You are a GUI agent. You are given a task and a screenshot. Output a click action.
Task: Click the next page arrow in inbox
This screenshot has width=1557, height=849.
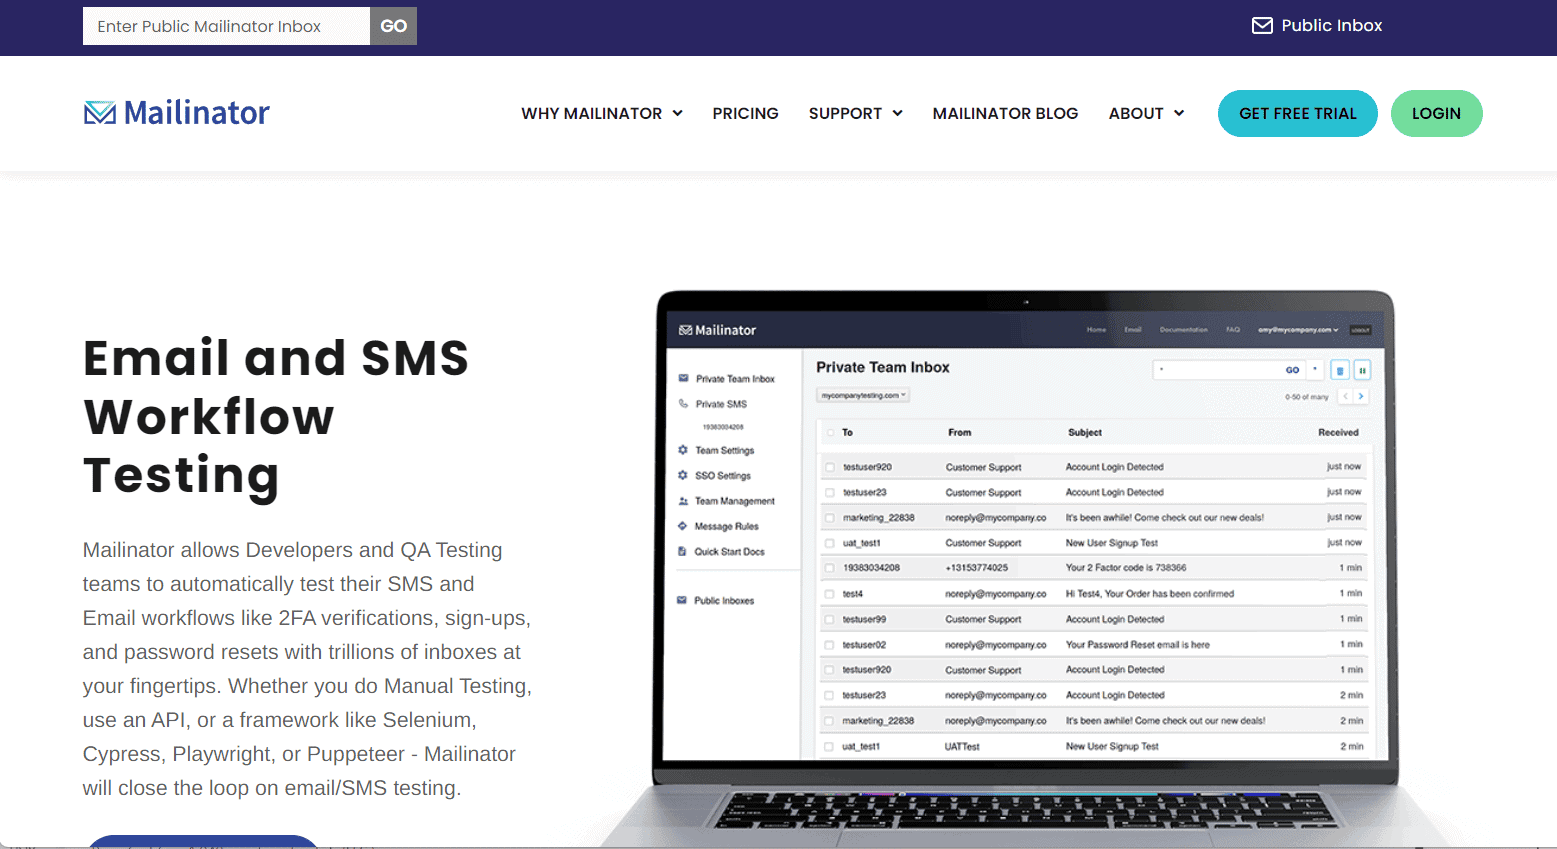[1361, 397]
